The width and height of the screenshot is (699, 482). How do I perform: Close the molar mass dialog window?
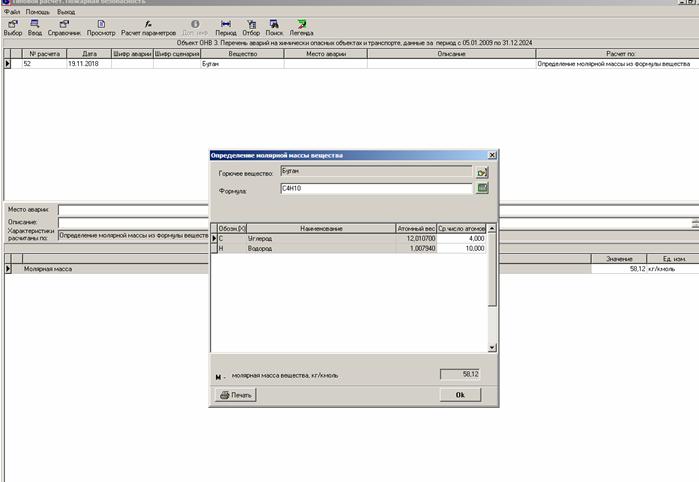coord(491,156)
